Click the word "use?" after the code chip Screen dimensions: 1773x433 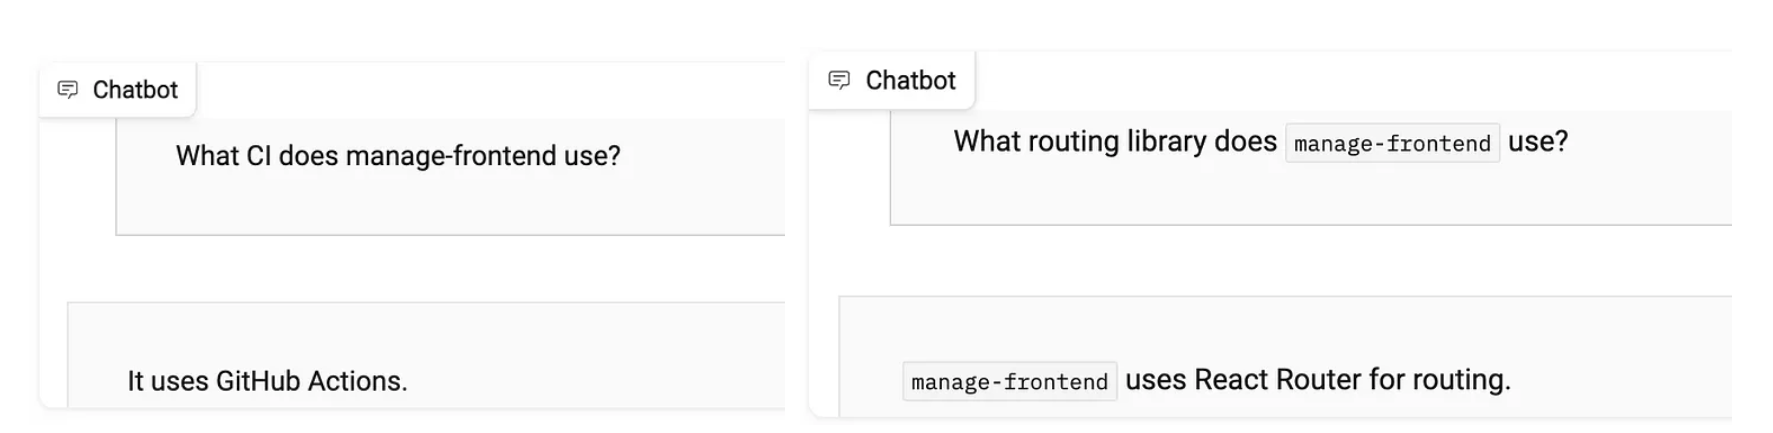[x=1537, y=142]
